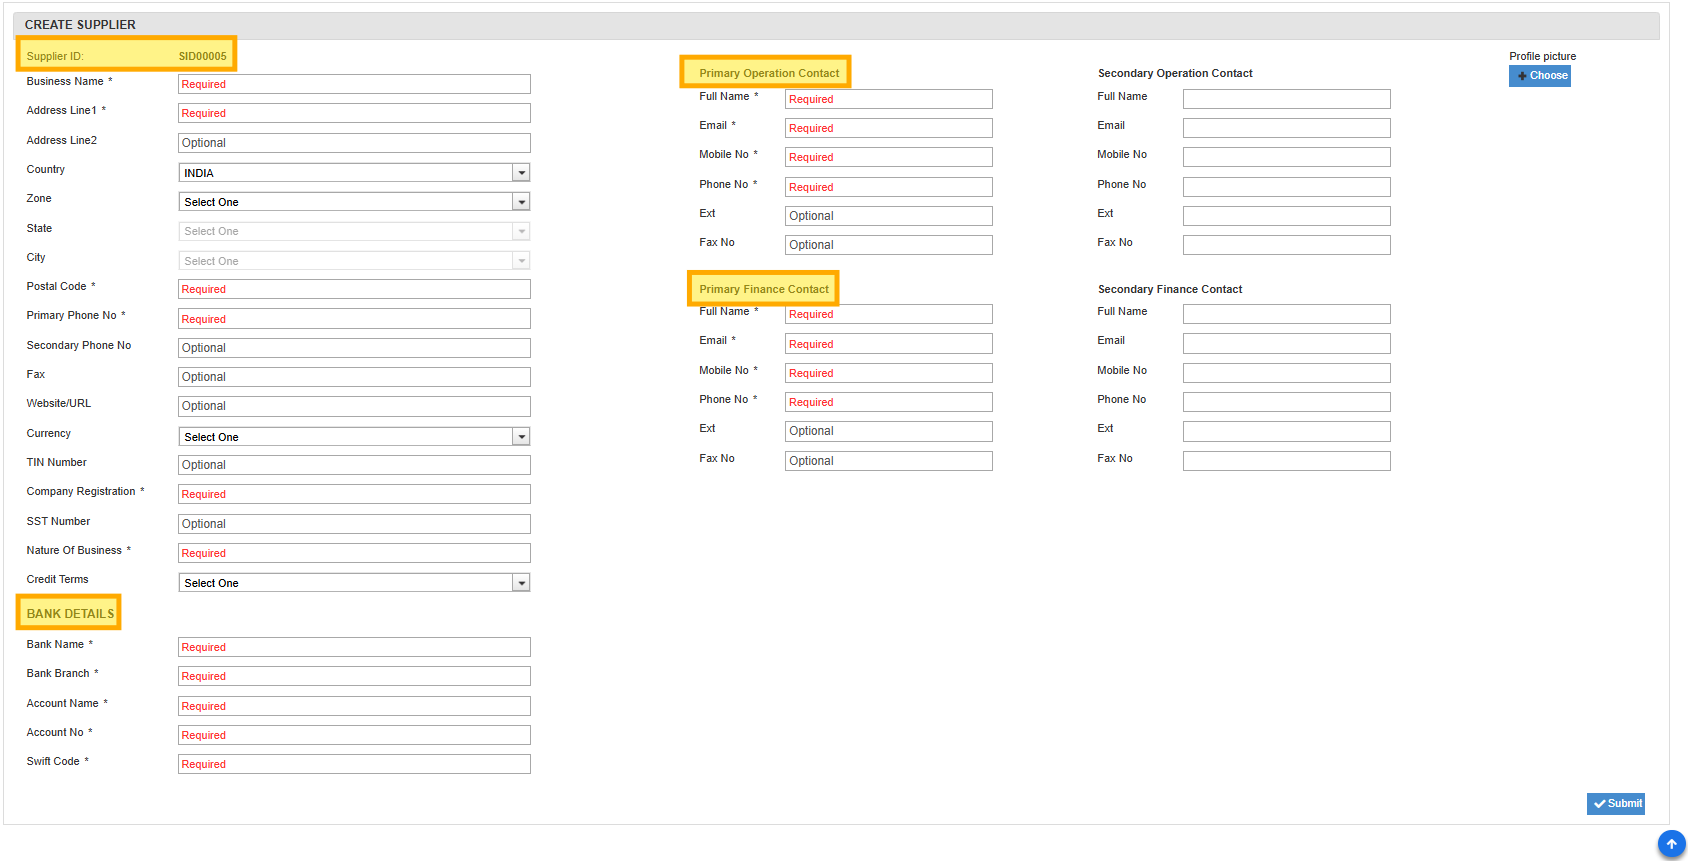Choose a profile picture
Viewport: 1688px width, 861px height.
1540,76
